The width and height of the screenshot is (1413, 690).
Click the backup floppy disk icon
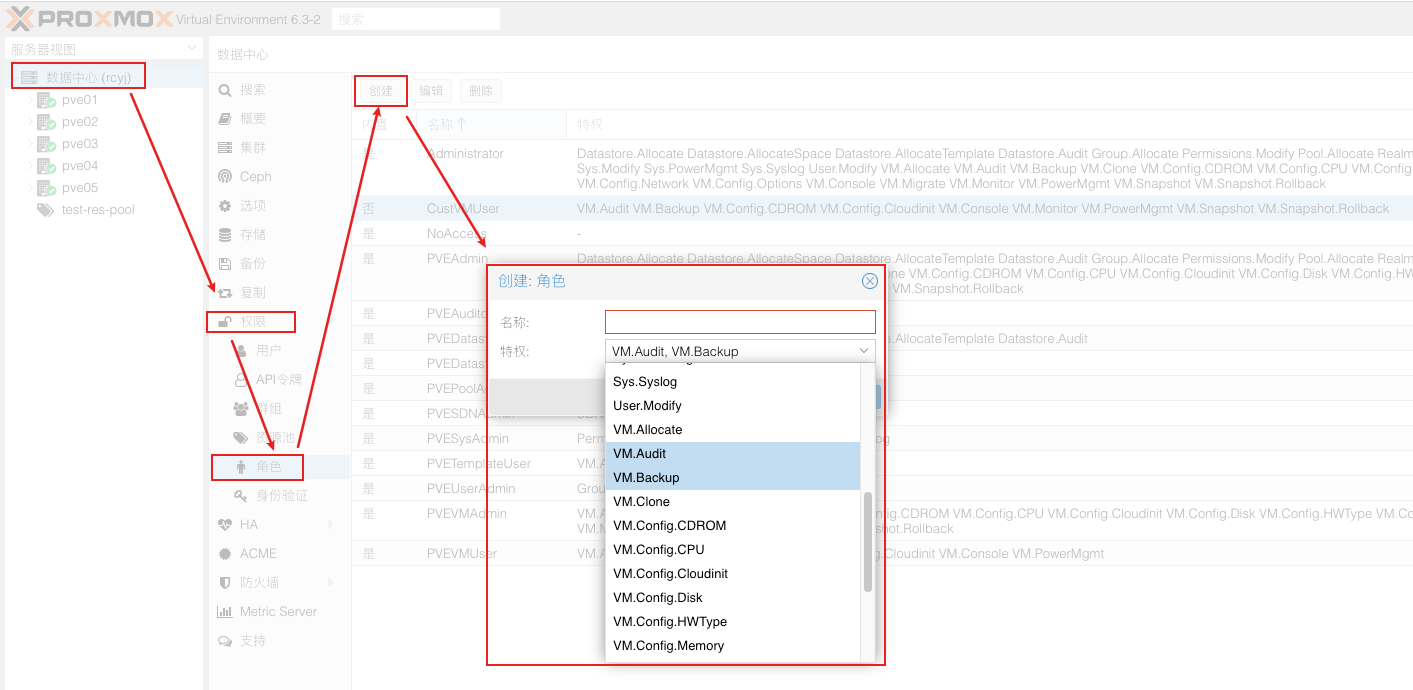pyautogui.click(x=225, y=264)
